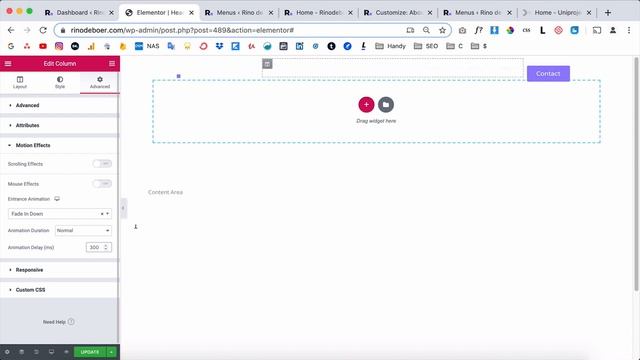Open the Save Options arrow
Screen dimensions: 640x360
tap(111, 352)
